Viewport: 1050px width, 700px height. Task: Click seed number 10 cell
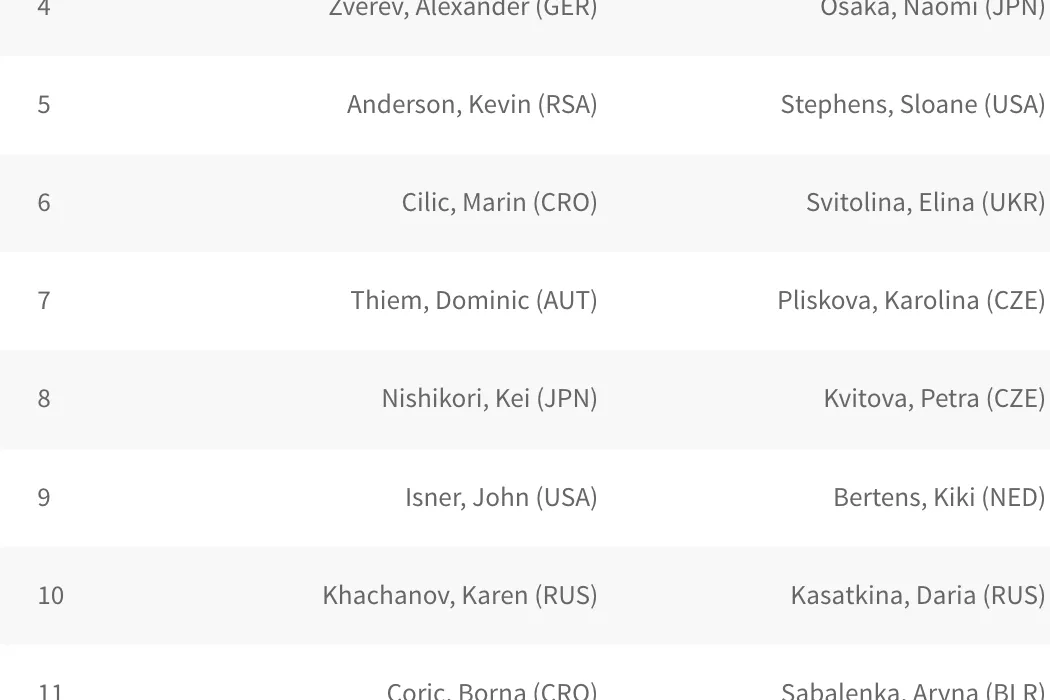51,595
